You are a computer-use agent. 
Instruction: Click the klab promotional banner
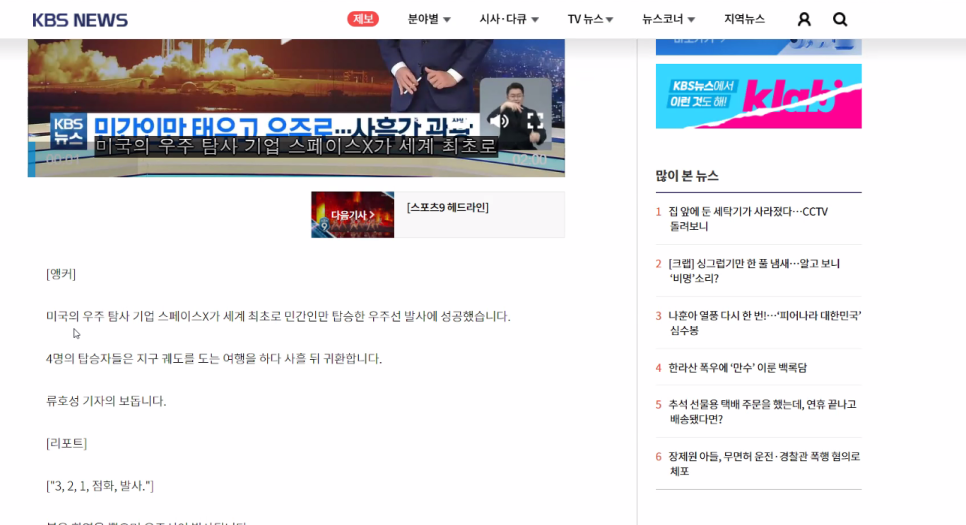click(758, 96)
